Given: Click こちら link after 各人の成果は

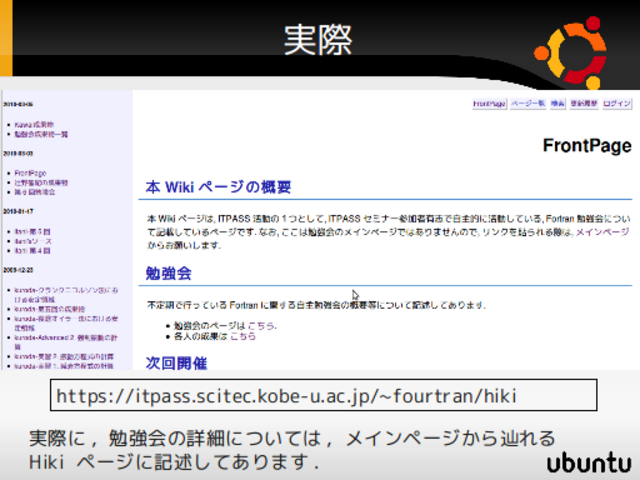Looking at the screenshot, I should click(x=243, y=337).
